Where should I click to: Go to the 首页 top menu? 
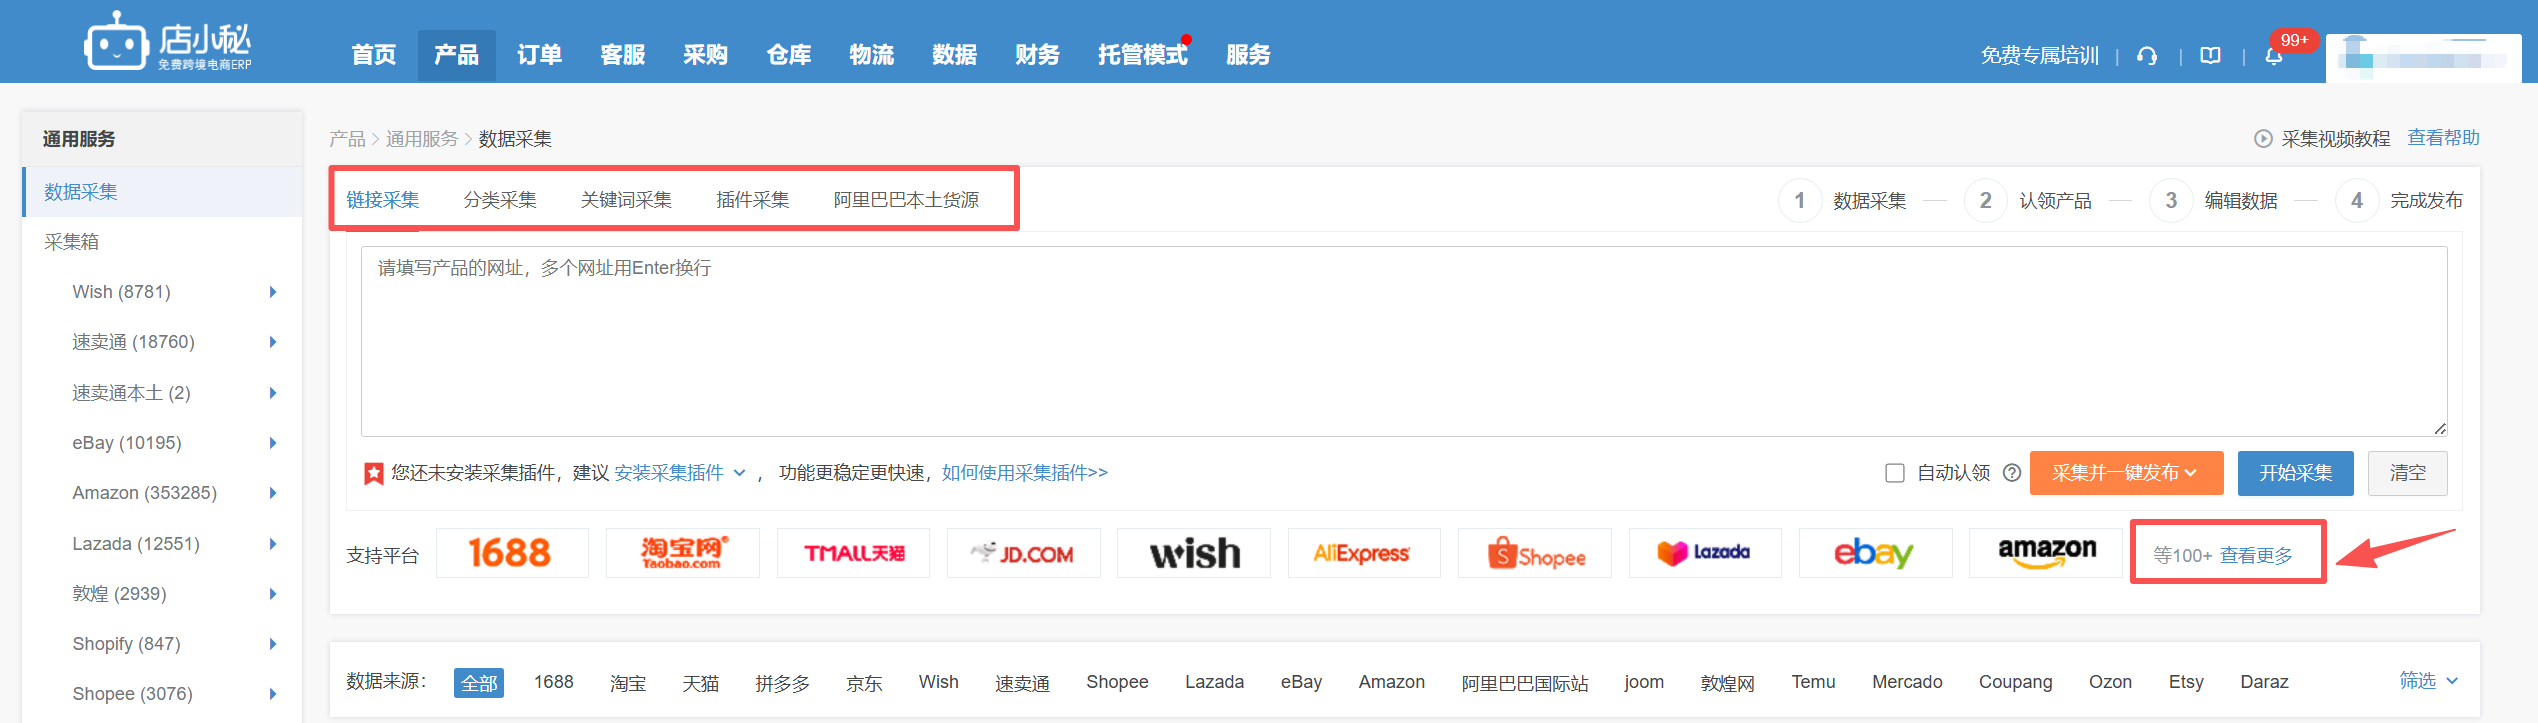(374, 55)
